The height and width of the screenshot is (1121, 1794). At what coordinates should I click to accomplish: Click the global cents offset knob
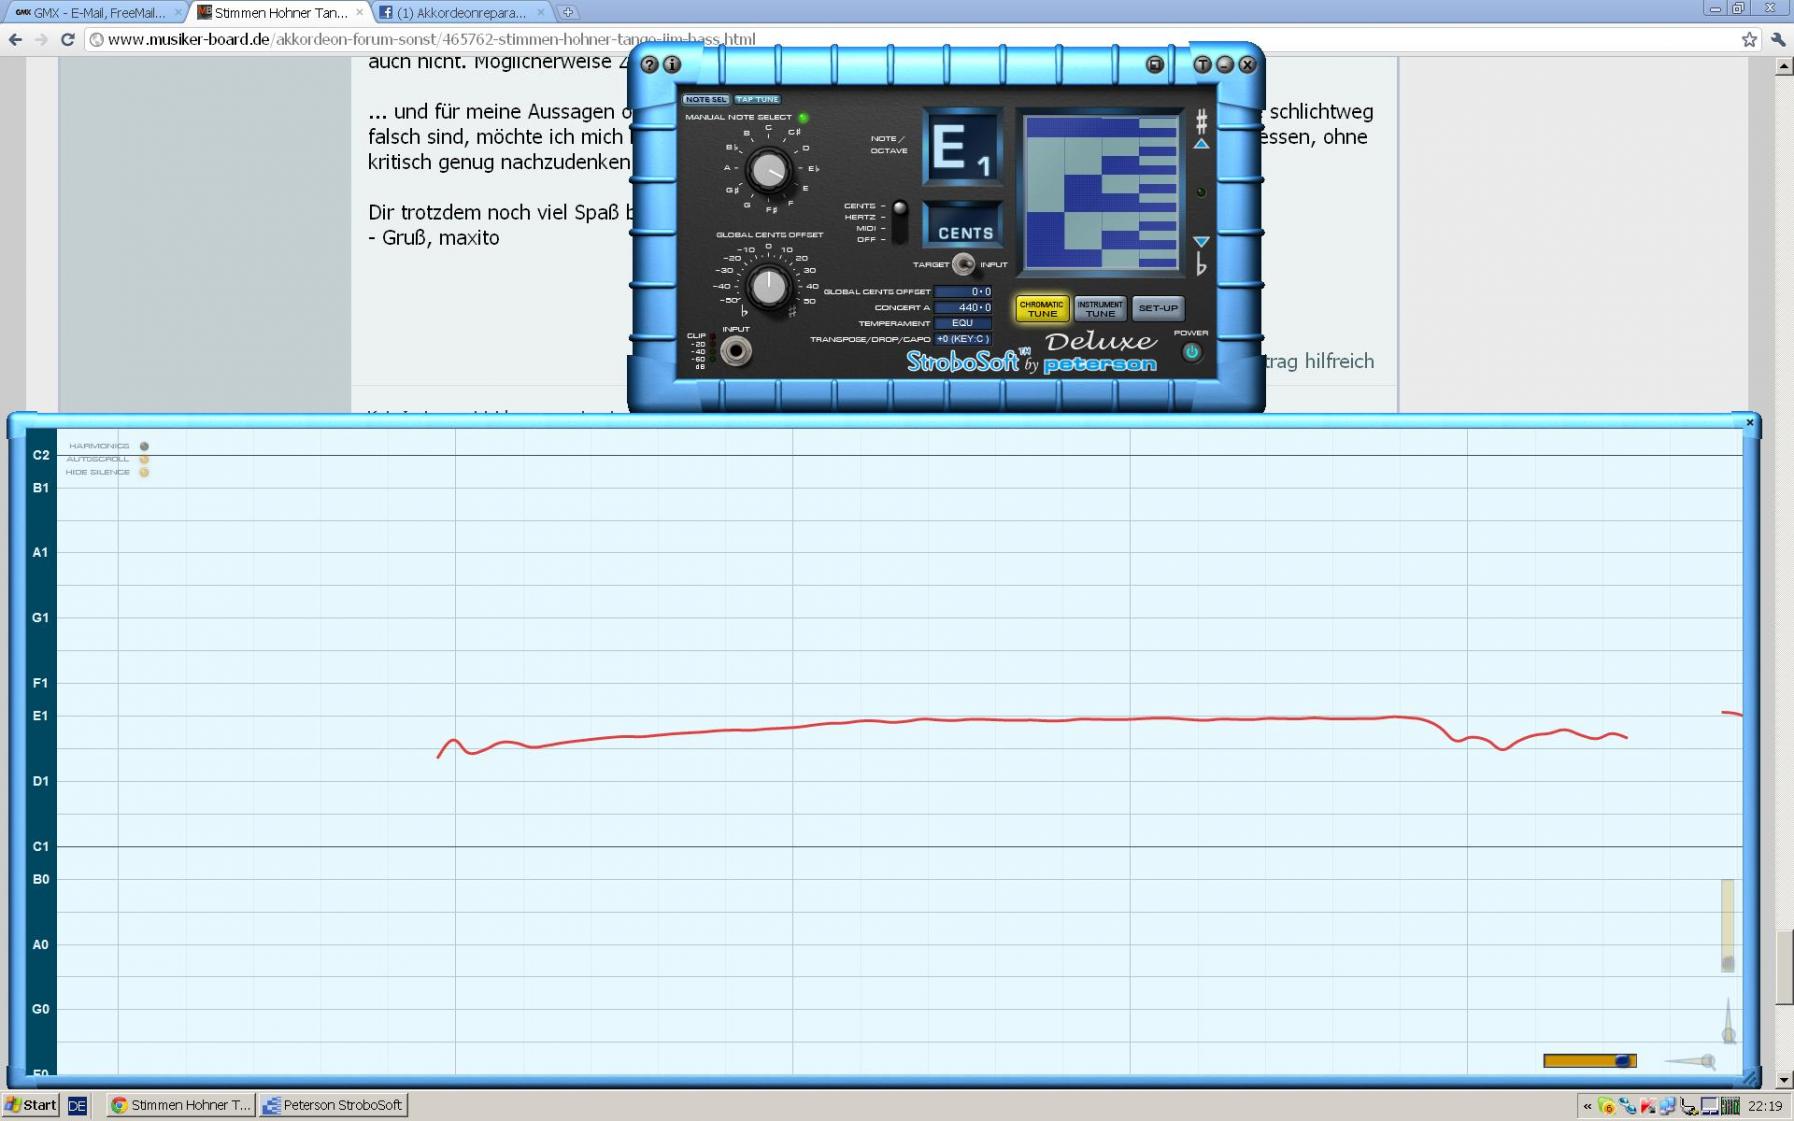point(768,288)
